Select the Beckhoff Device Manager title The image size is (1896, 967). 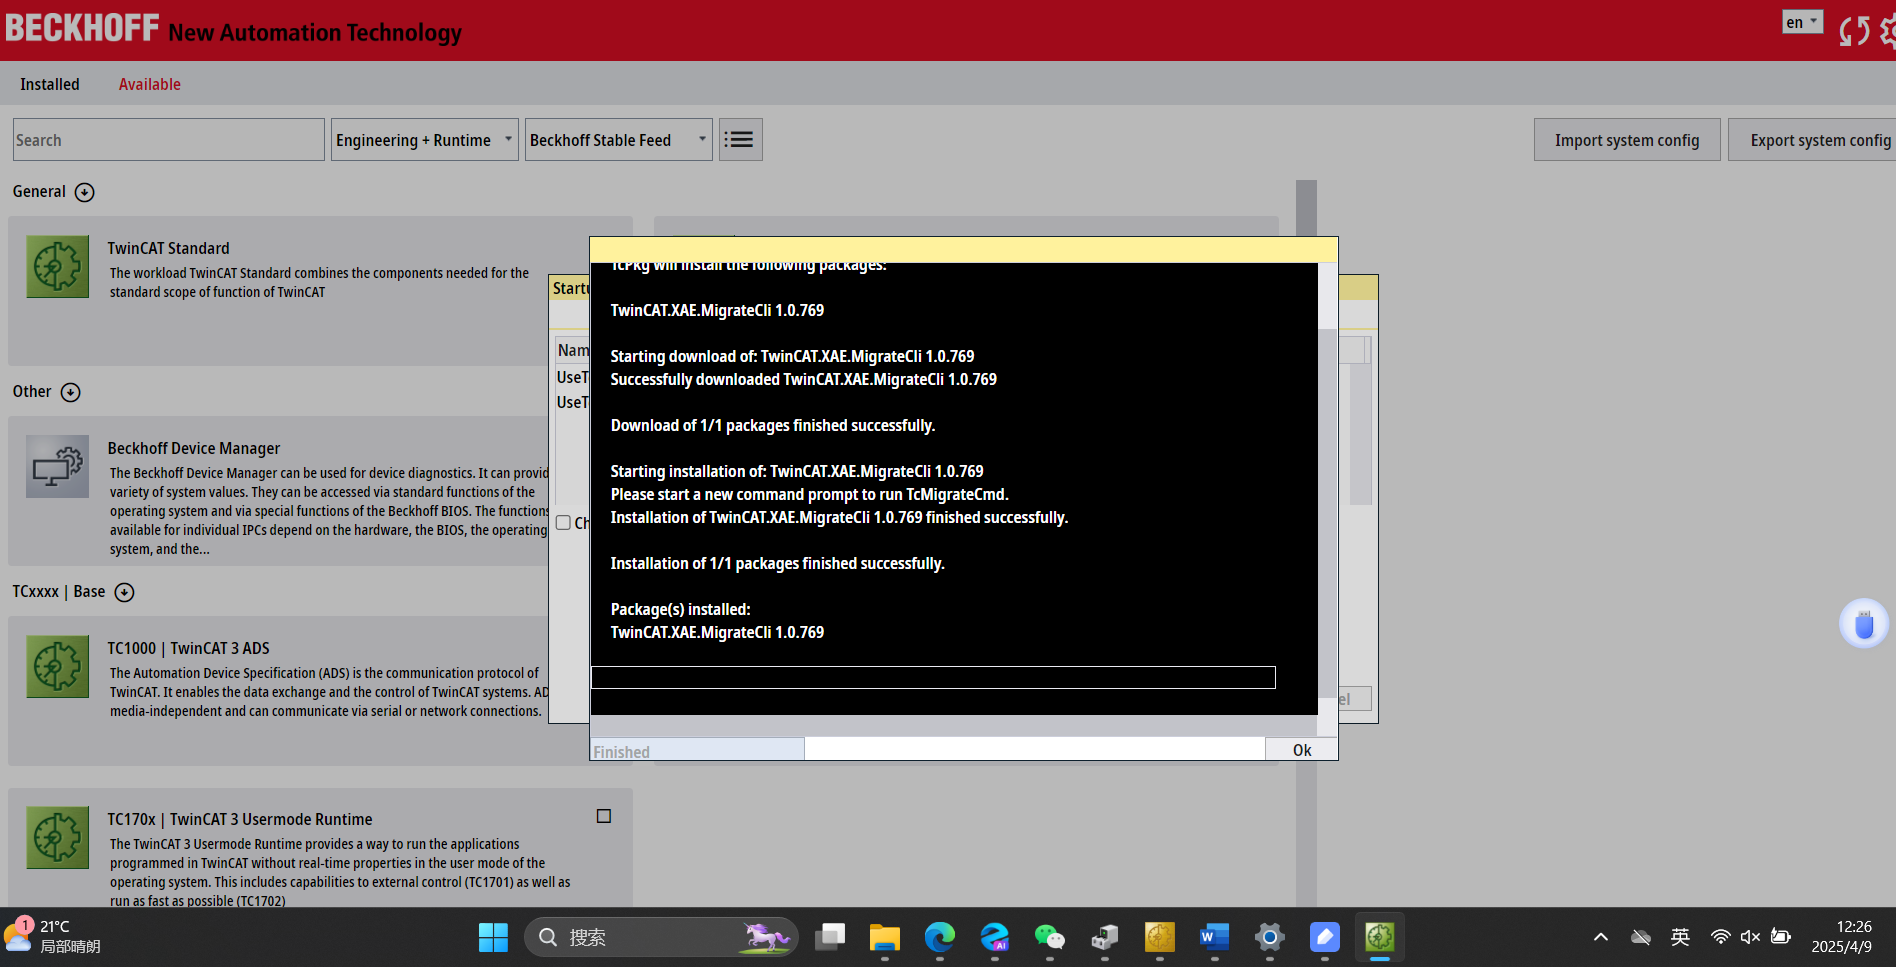pyautogui.click(x=194, y=448)
